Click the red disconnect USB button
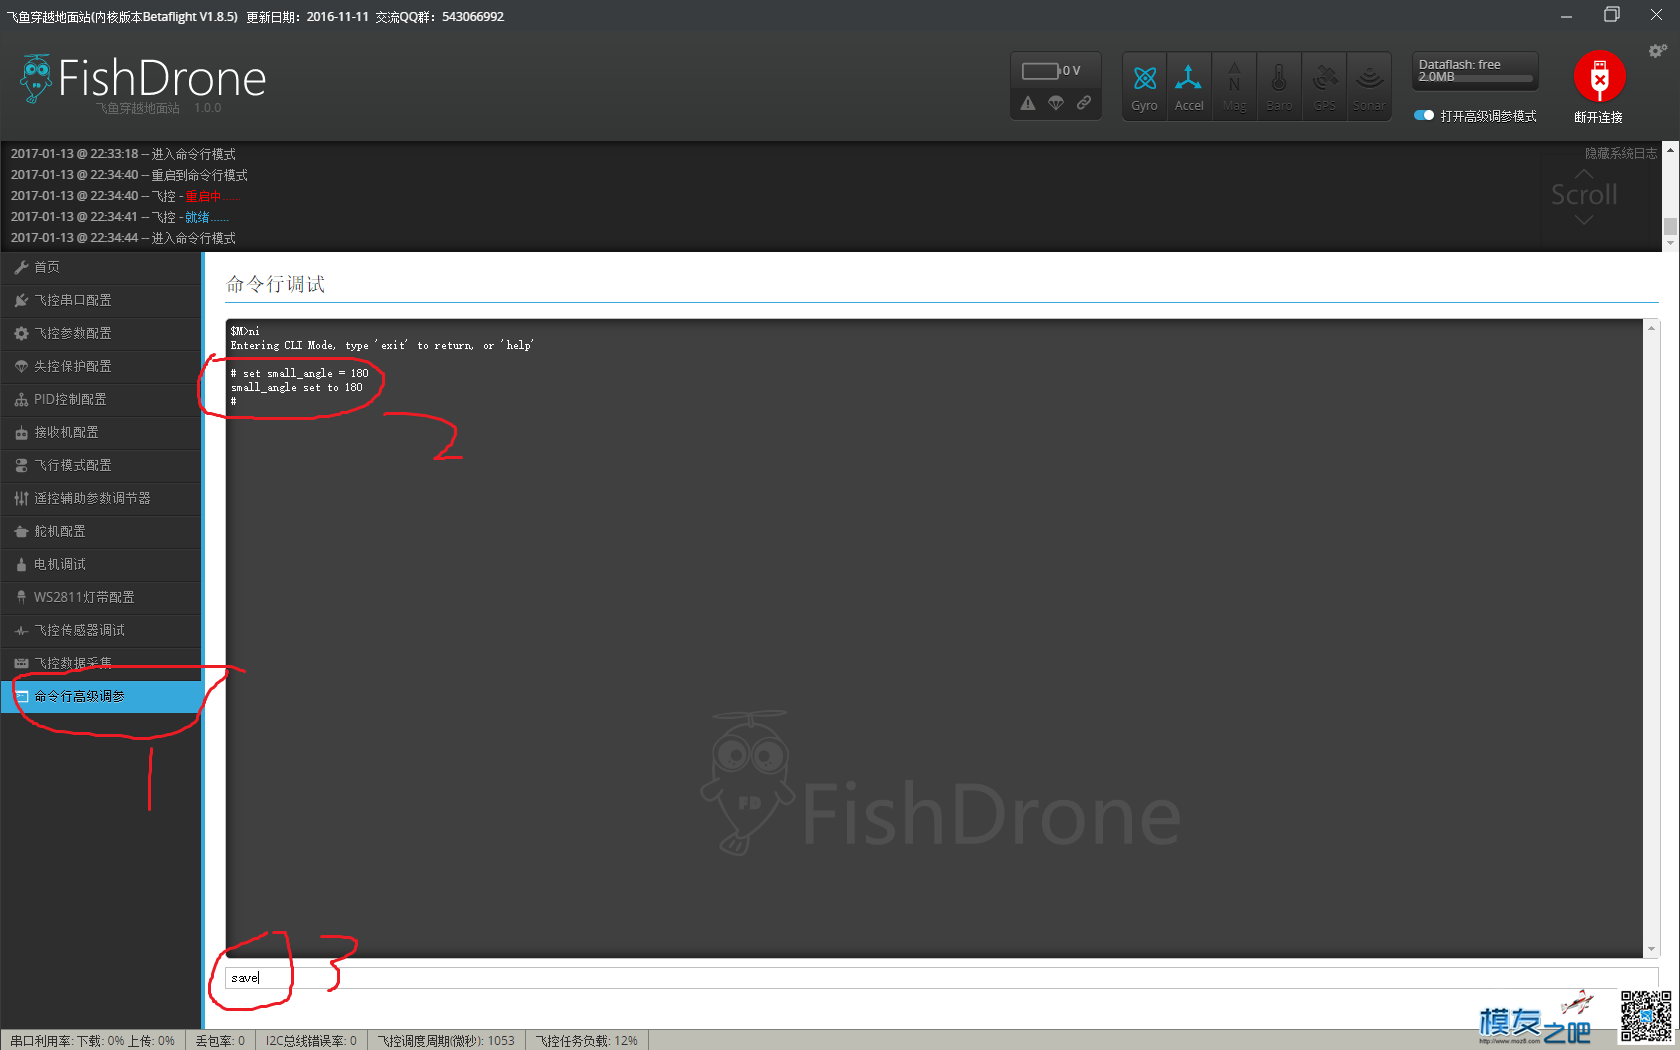The image size is (1680, 1050). 1599,77
